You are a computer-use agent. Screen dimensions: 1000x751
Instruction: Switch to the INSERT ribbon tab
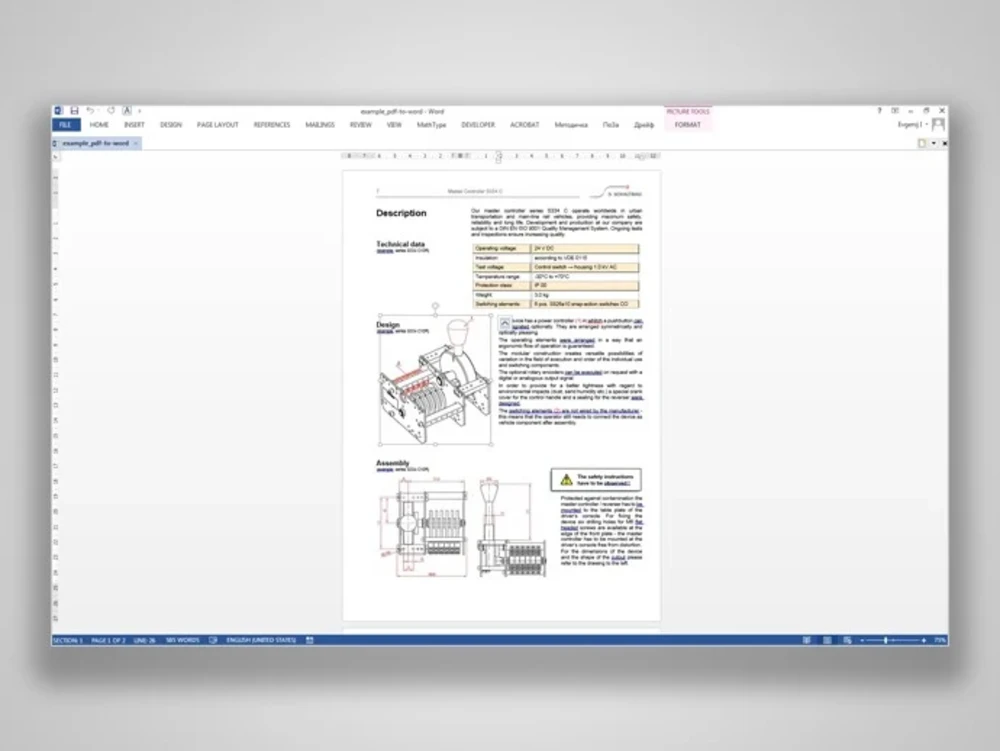(135, 125)
